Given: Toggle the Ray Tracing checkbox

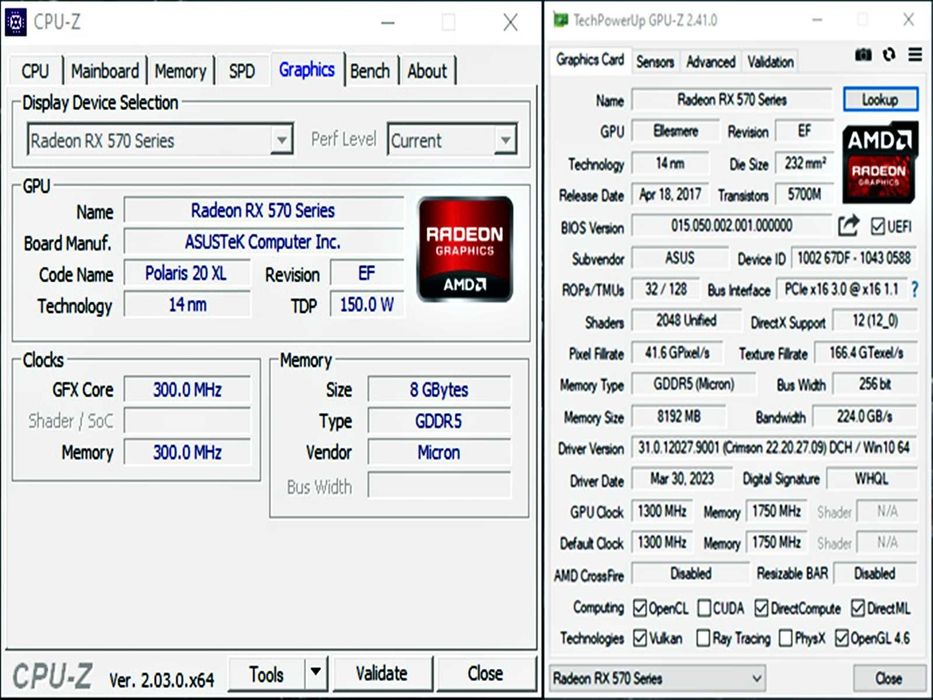Looking at the screenshot, I should click(703, 638).
